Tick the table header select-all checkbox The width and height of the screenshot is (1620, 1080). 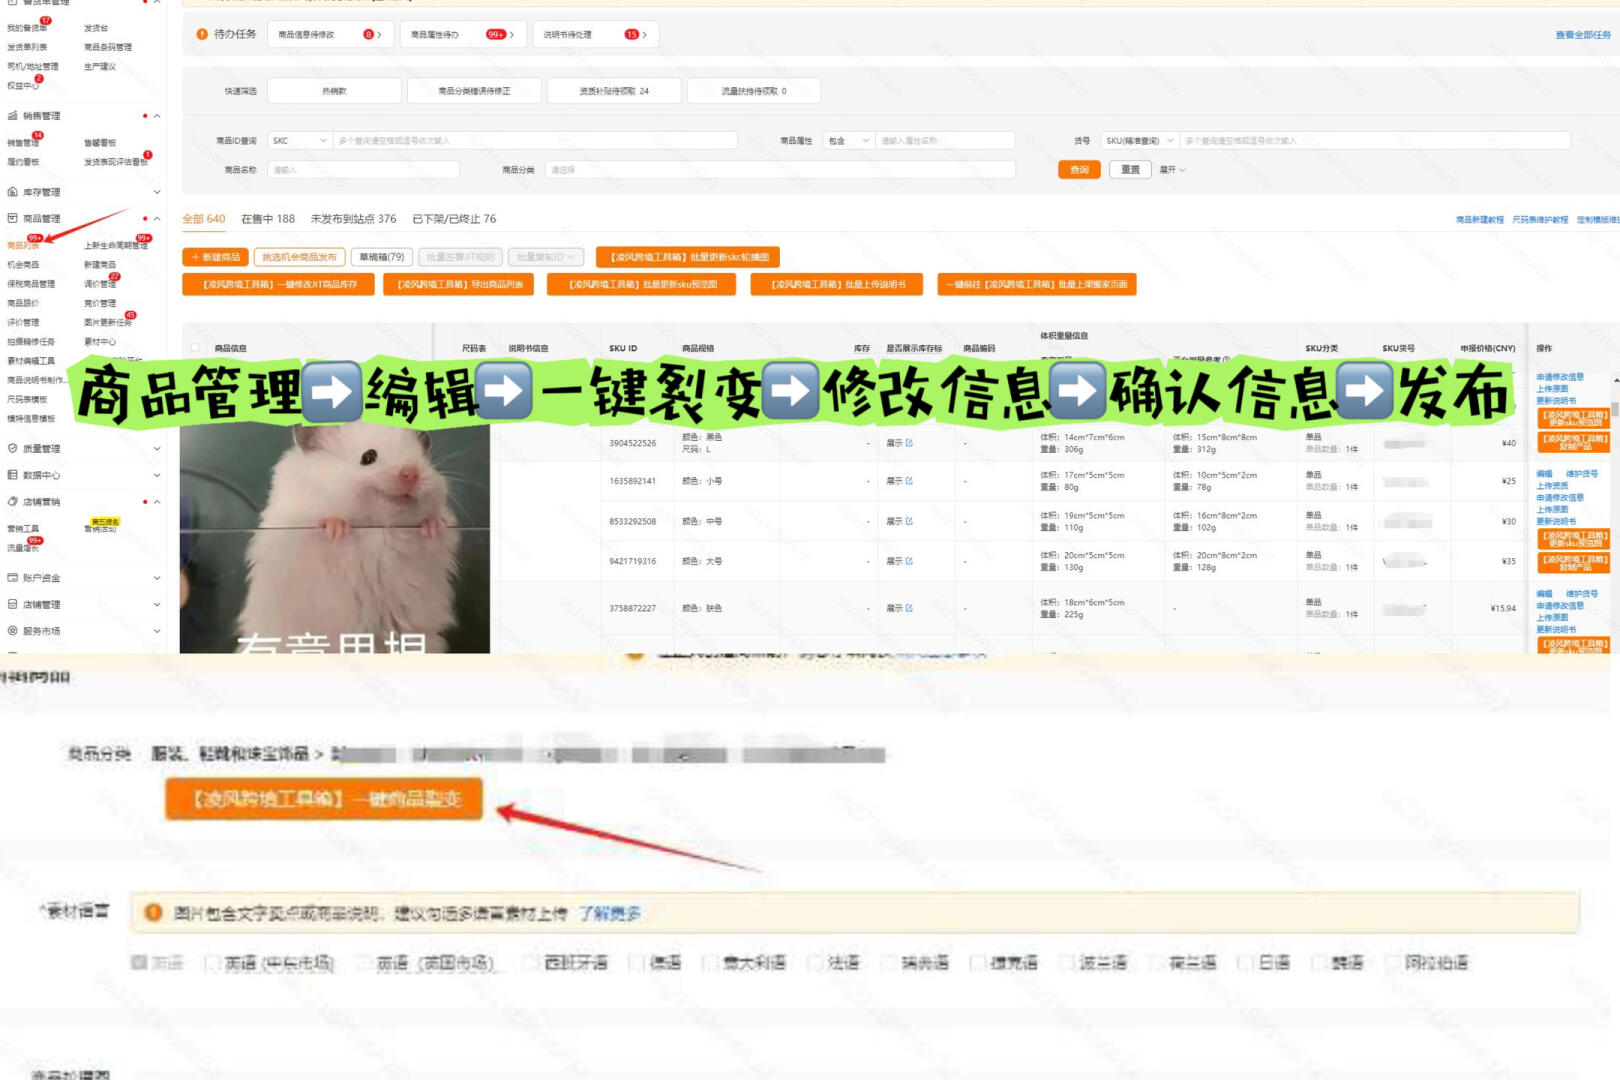click(x=194, y=348)
